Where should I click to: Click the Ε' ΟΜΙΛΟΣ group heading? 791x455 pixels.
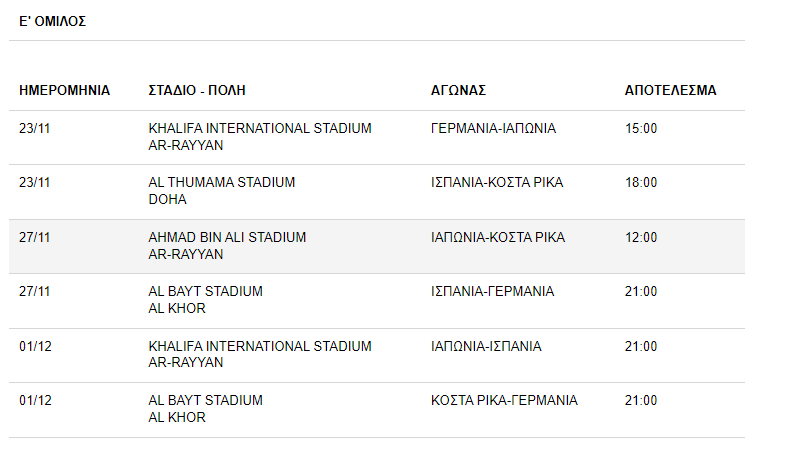(52, 21)
